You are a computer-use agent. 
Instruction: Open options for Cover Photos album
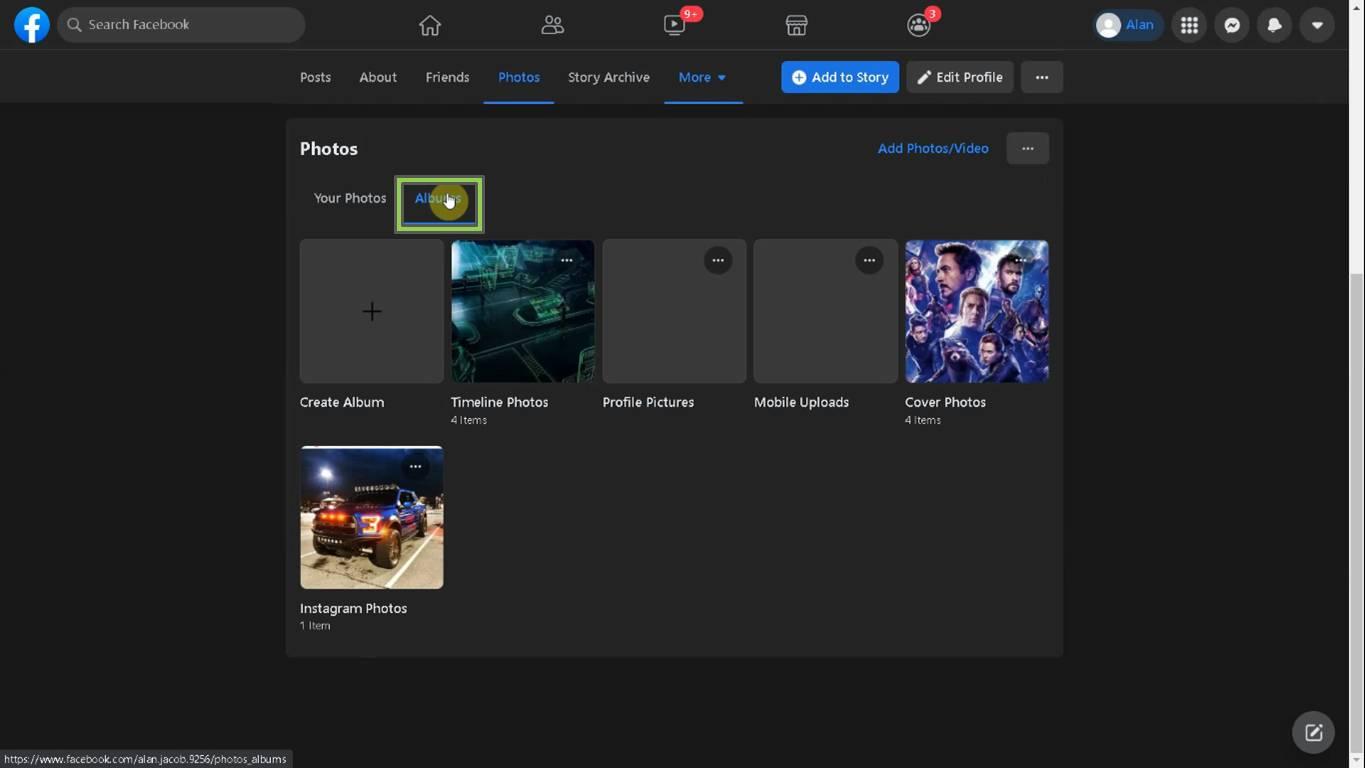pyautogui.click(x=1020, y=260)
